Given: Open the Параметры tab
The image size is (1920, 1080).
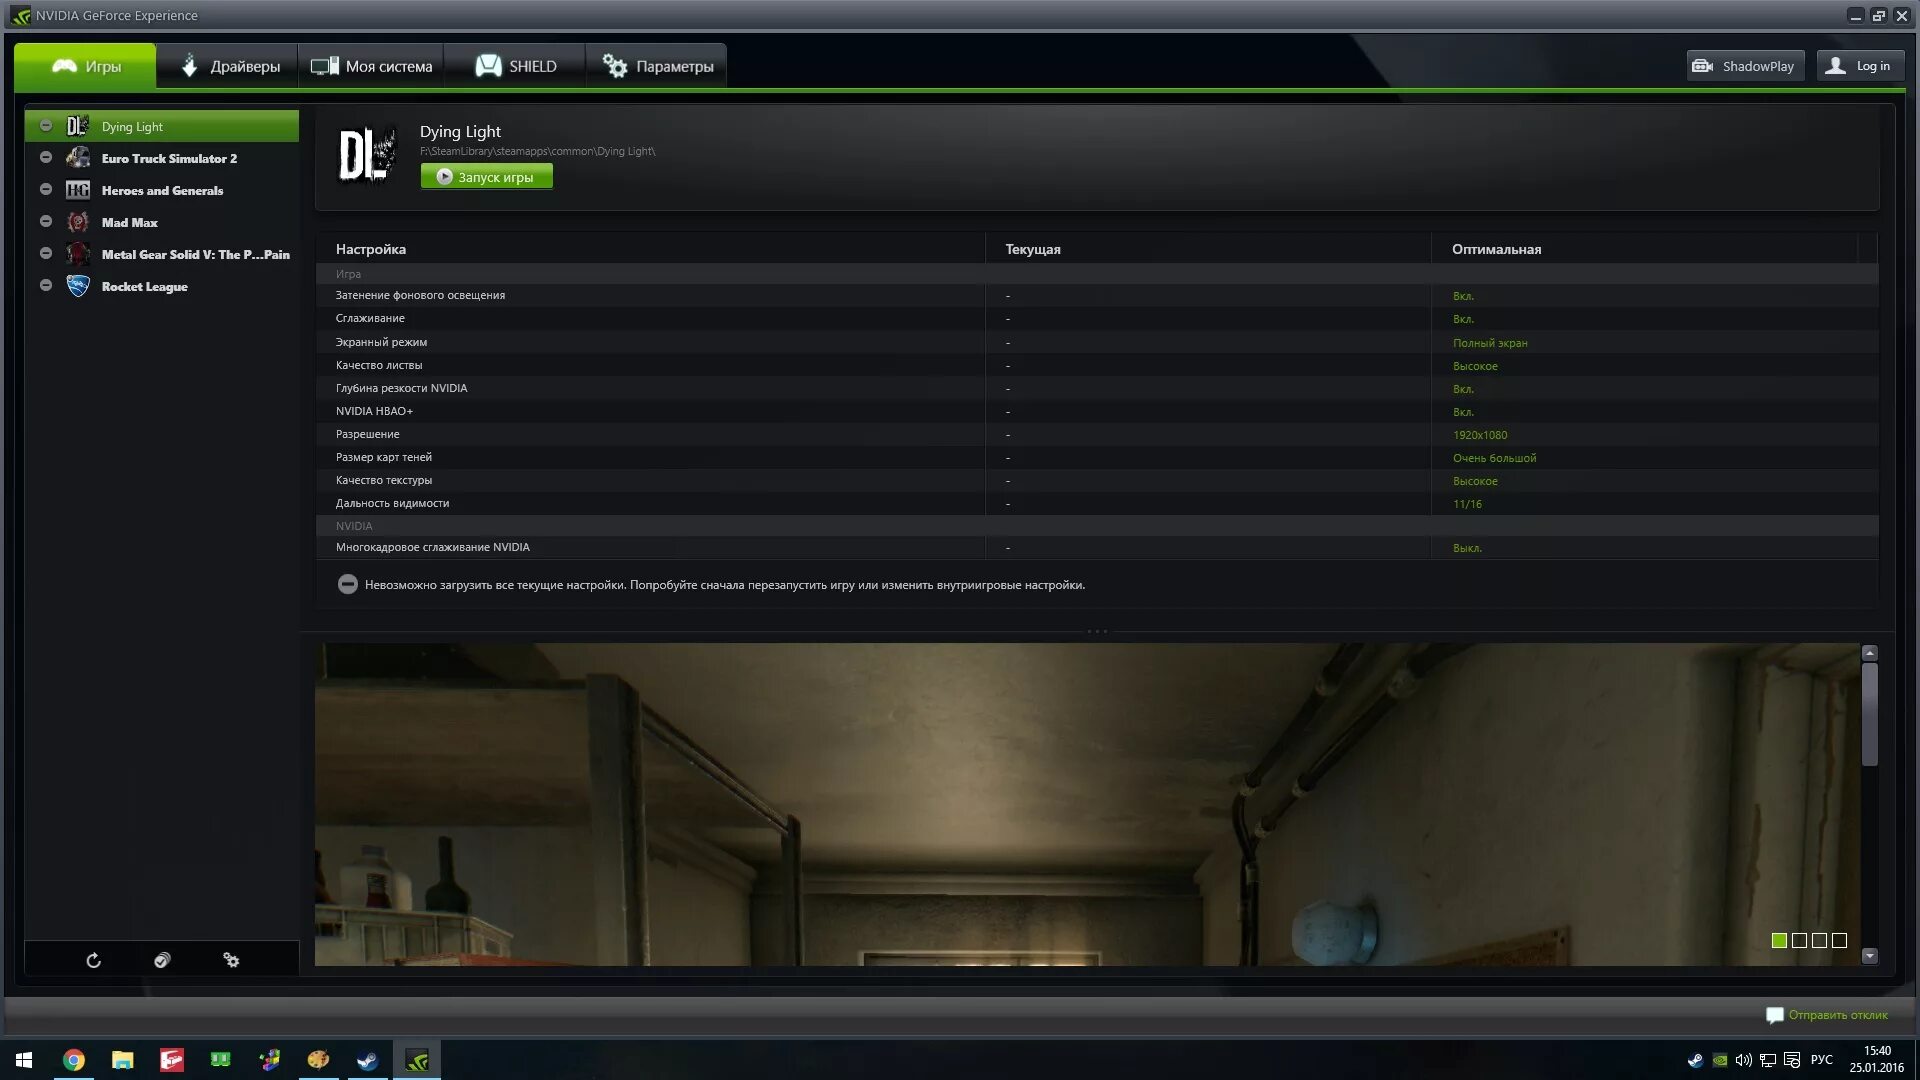Looking at the screenshot, I should point(657,66).
